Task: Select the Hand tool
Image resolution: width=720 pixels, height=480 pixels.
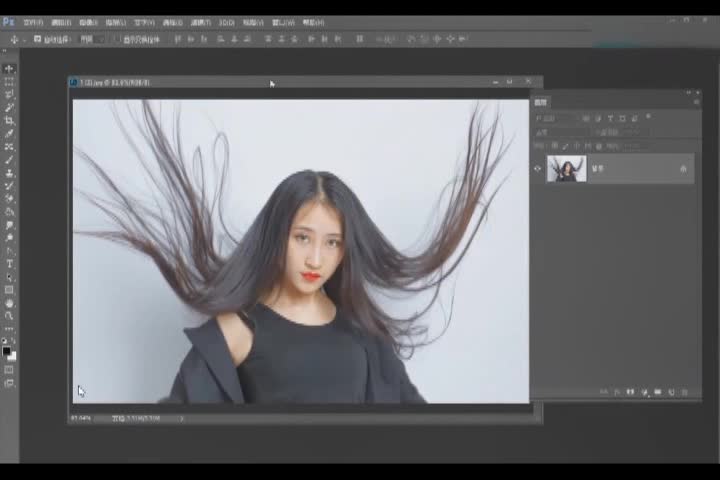Action: [10, 303]
